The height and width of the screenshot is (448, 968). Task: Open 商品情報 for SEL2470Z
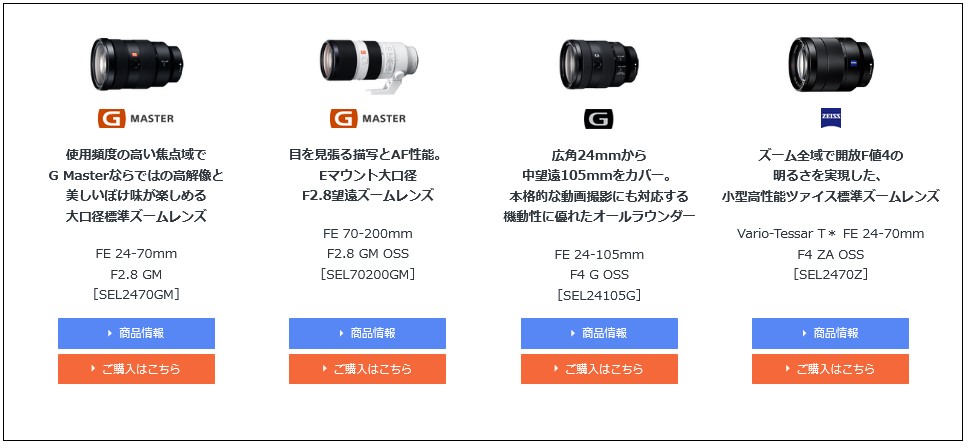coord(830,333)
